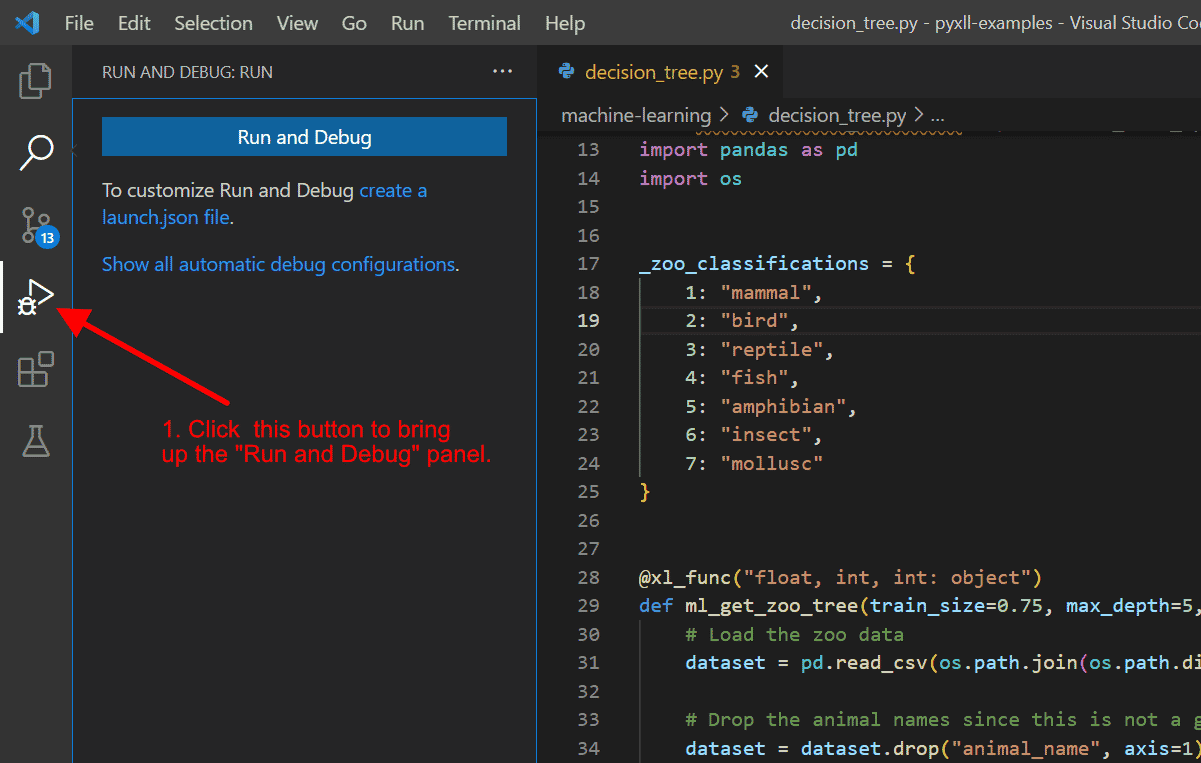Viewport: 1201px width, 763px height.
Task: Click the text 'import os'
Action: (x=690, y=179)
